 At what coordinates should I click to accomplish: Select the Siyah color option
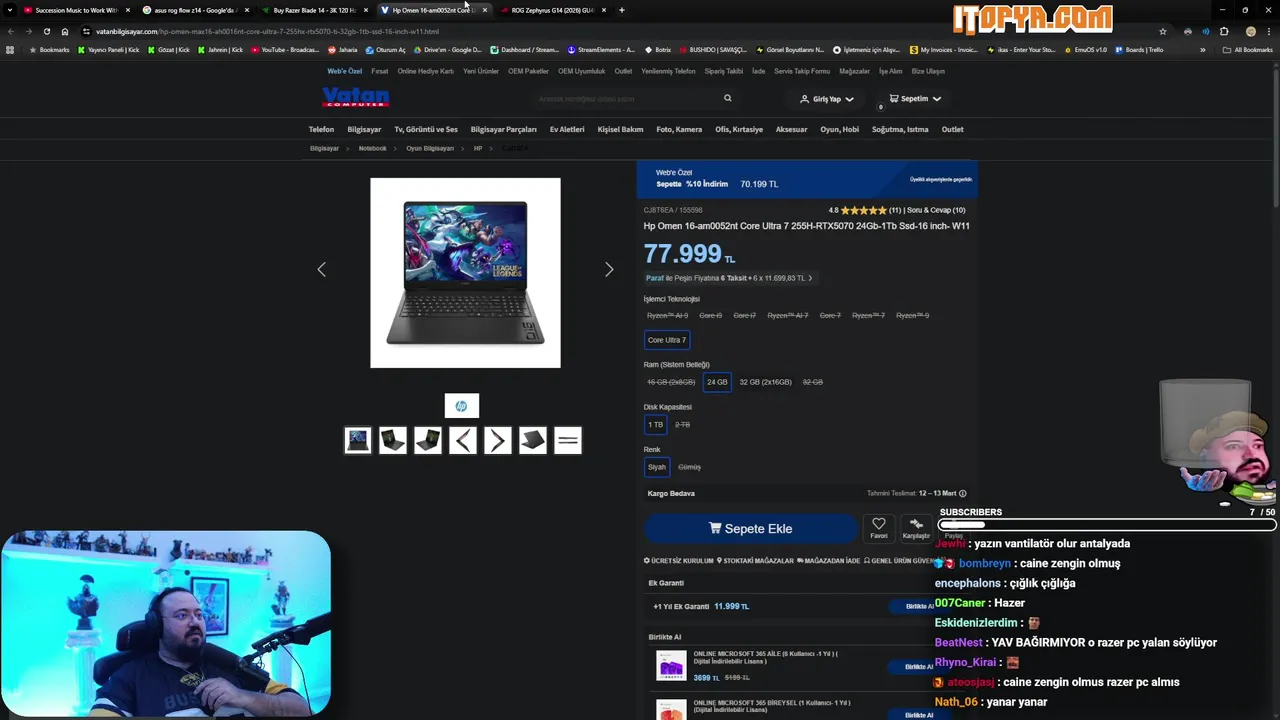pyautogui.click(x=657, y=467)
